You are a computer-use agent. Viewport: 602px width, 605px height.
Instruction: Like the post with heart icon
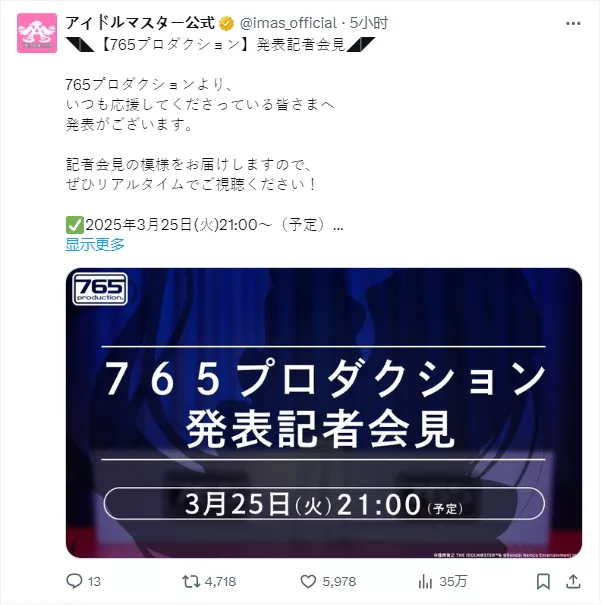(x=308, y=581)
